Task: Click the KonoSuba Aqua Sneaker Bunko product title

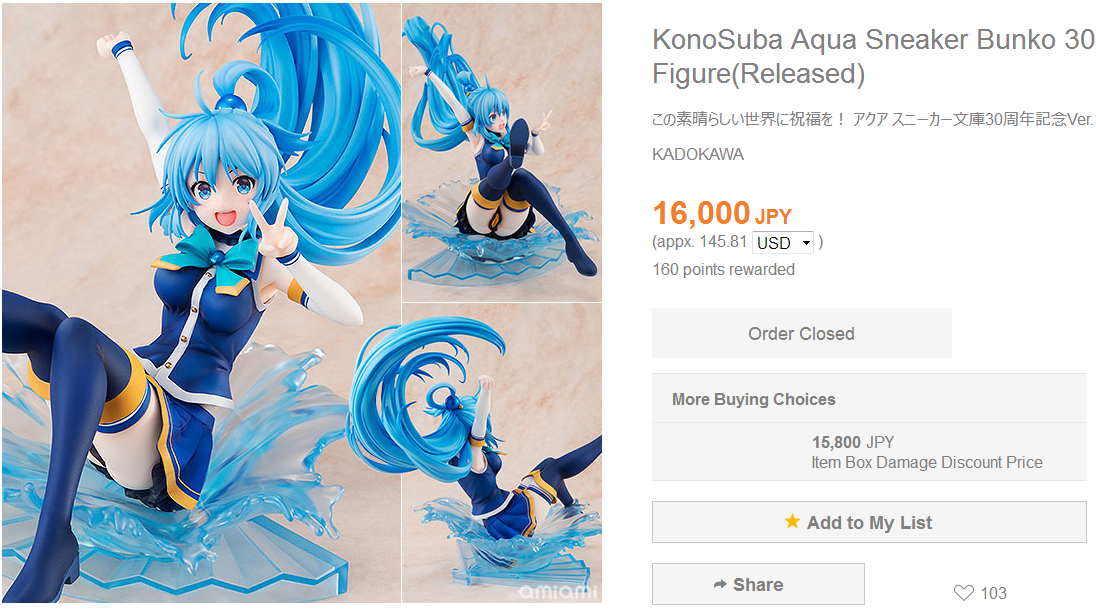Action: tap(872, 56)
